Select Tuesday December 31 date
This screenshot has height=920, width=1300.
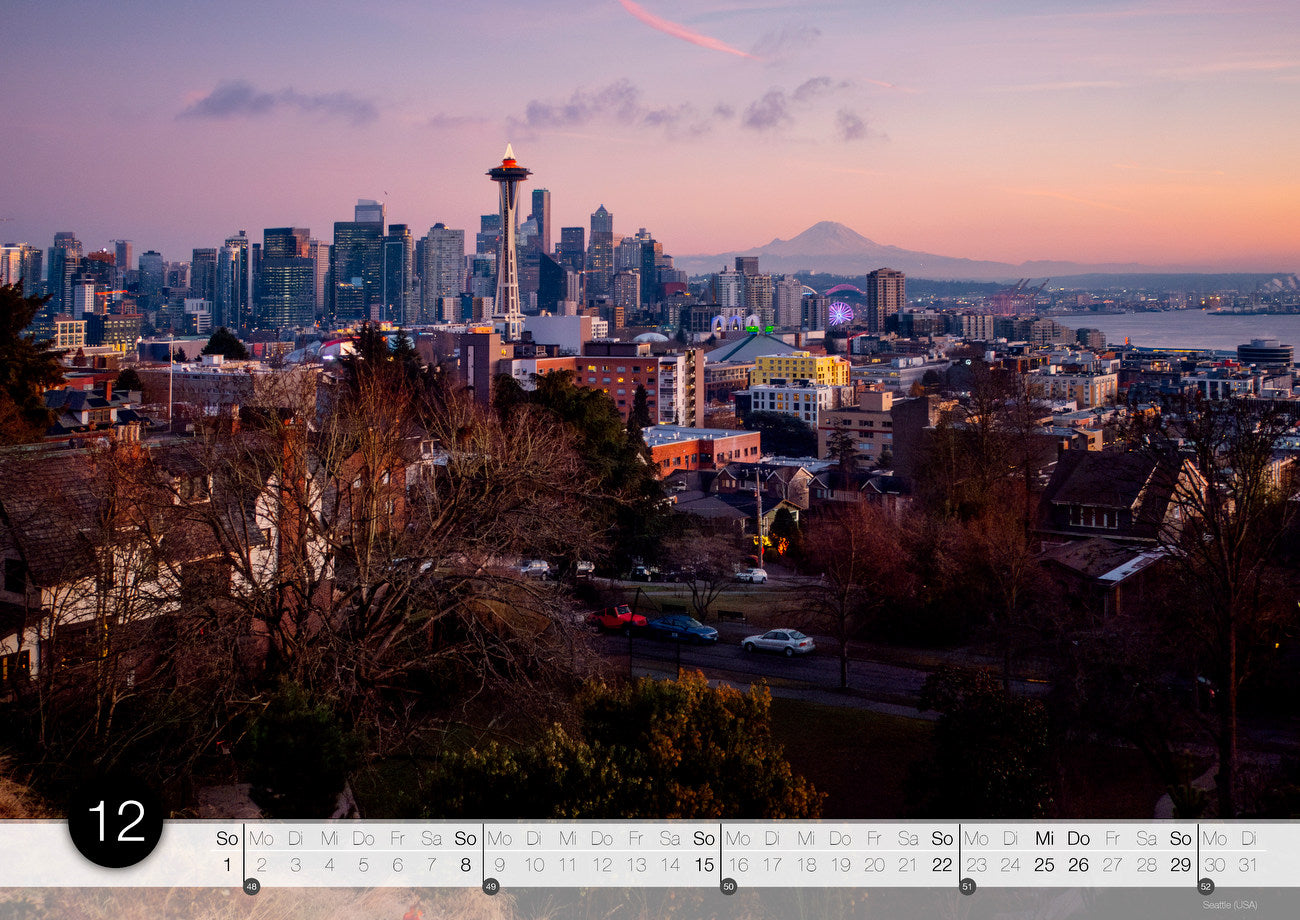[1248, 864]
